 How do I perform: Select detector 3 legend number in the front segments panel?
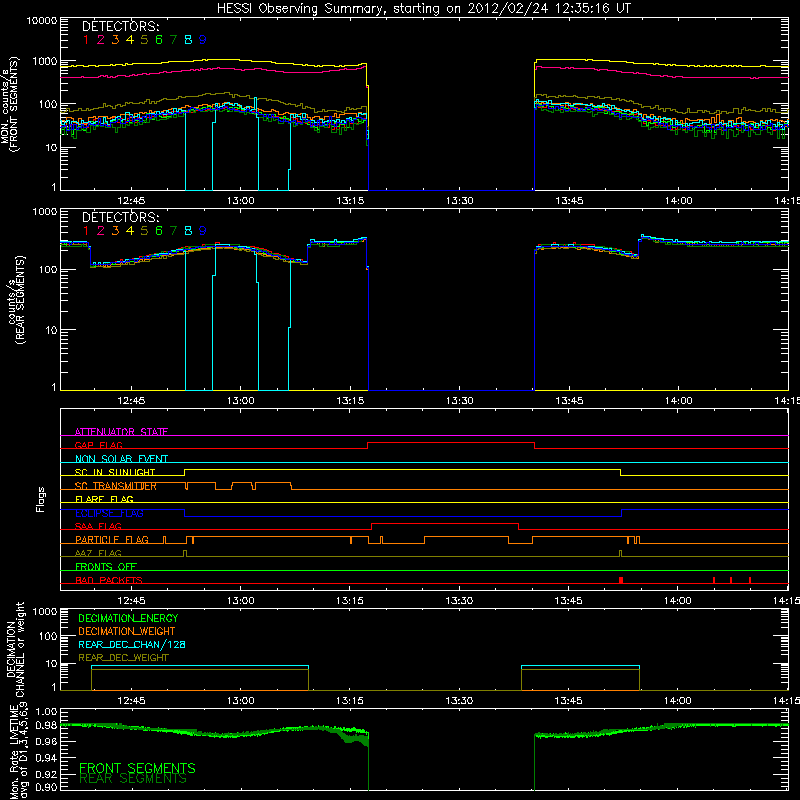click(115, 40)
